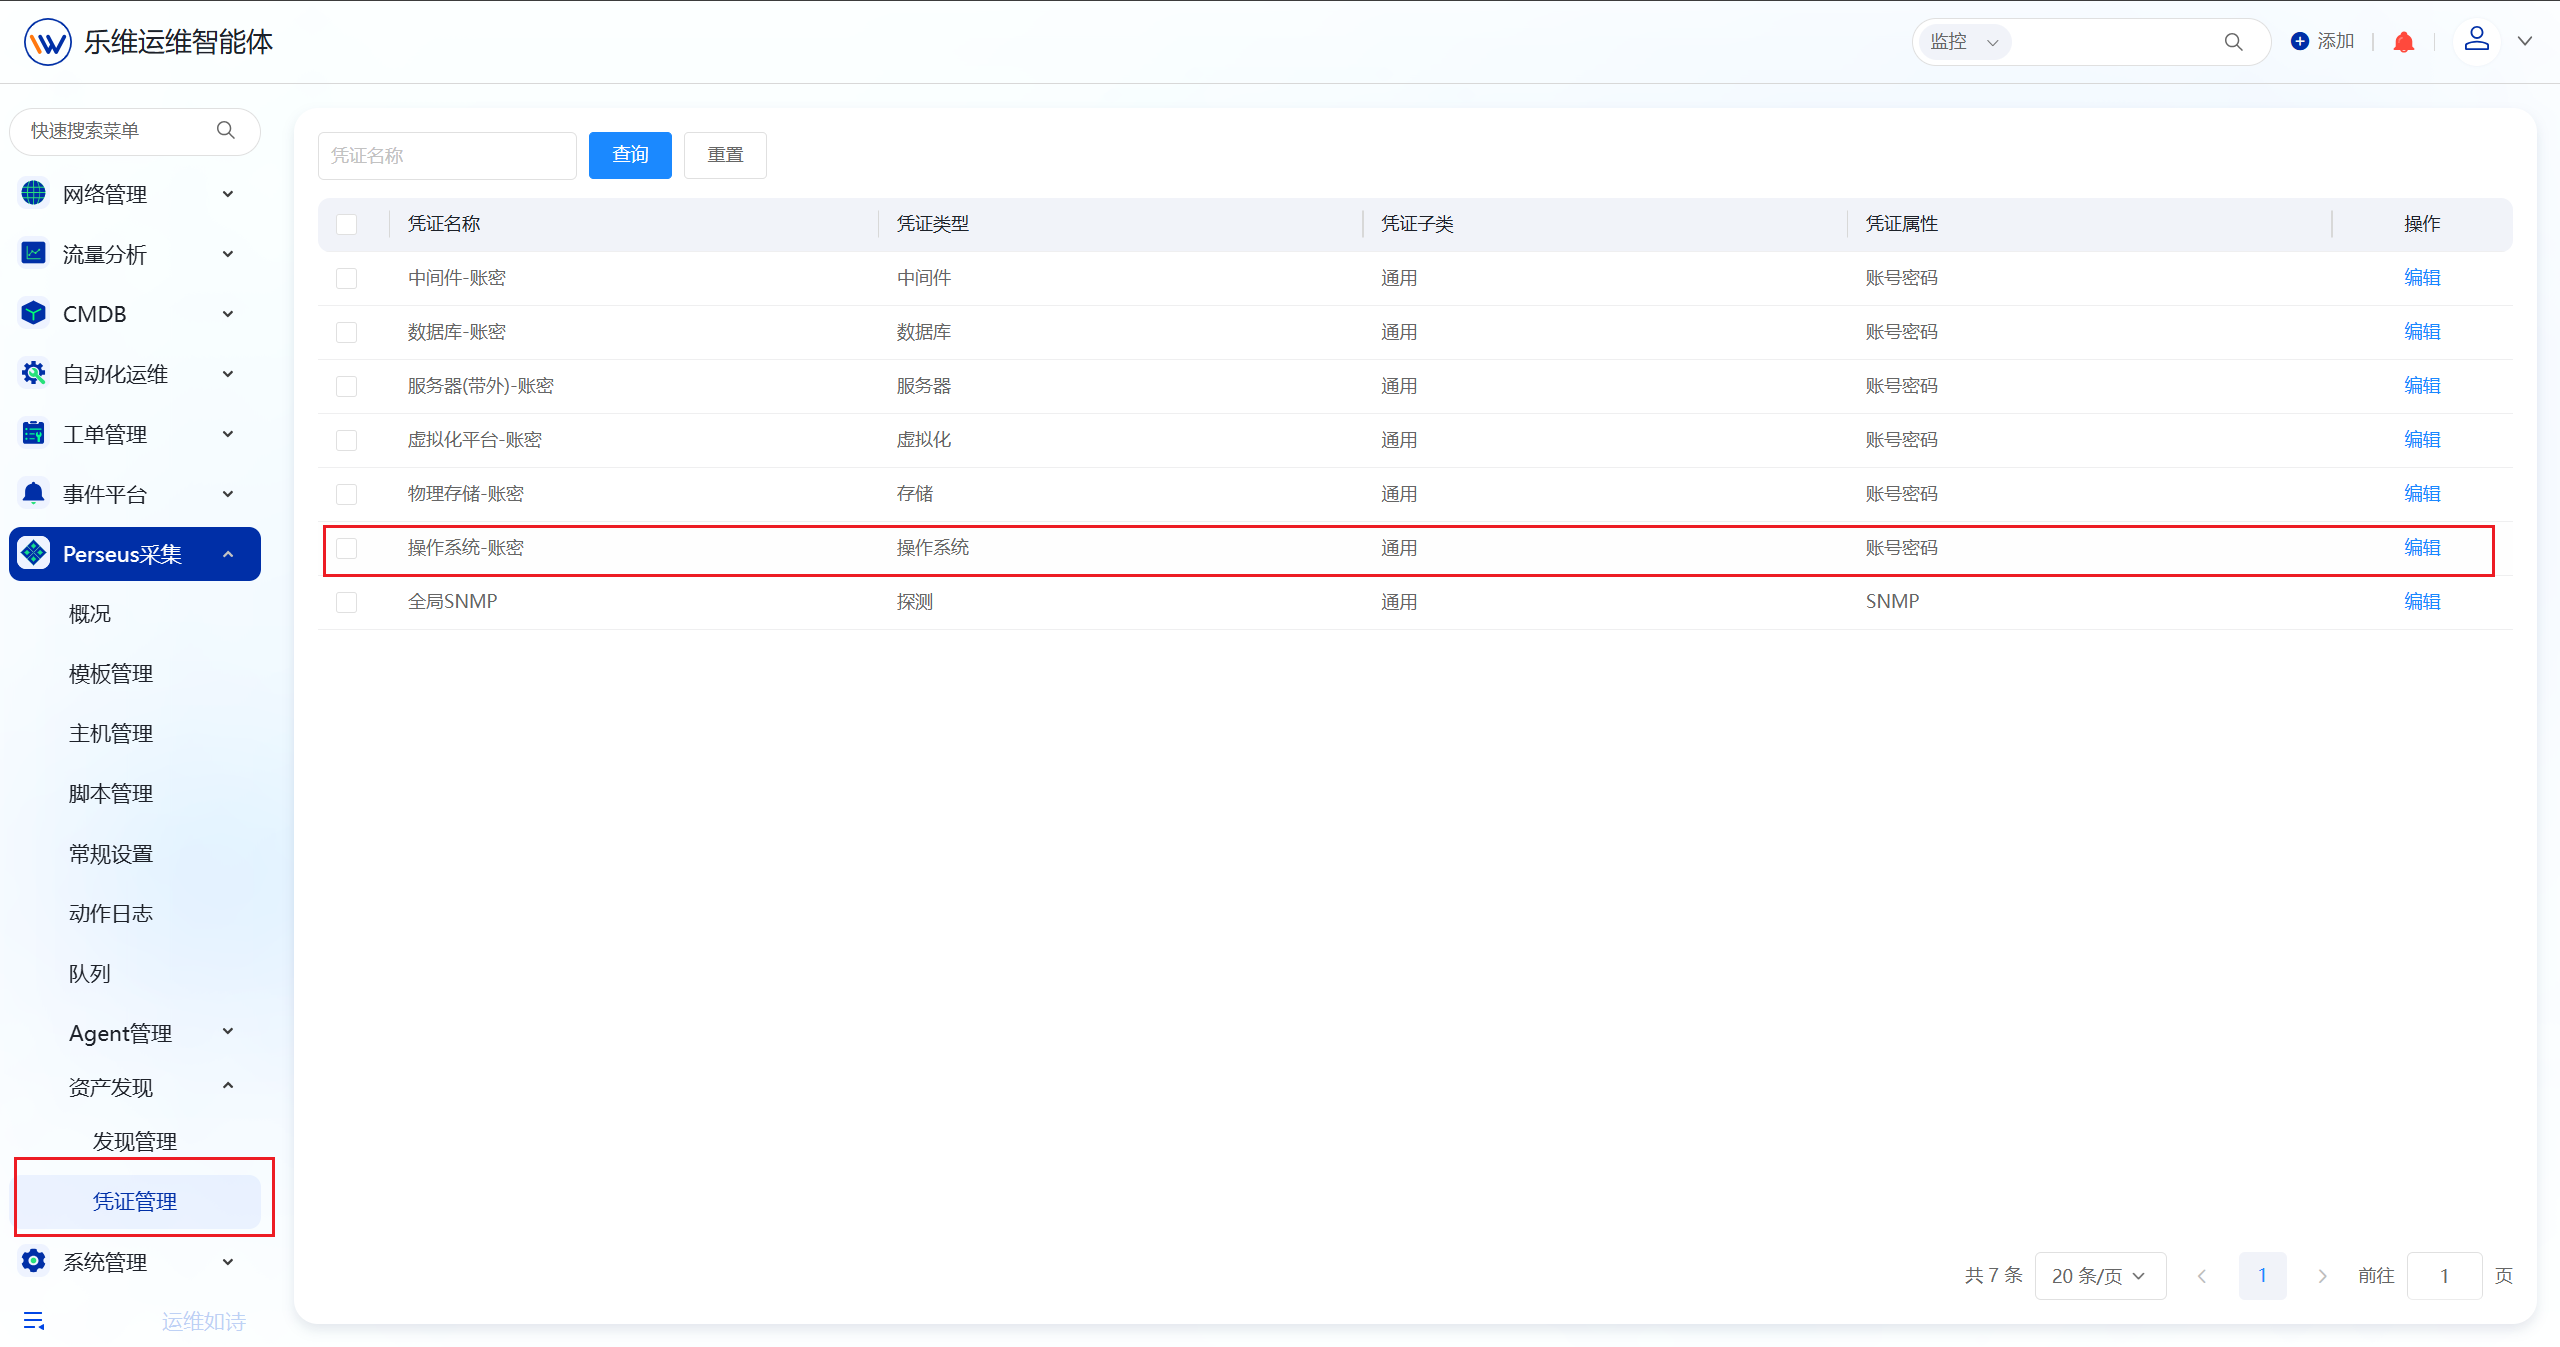Open the 20 条/页 page size dropdown
Screen dimensions: 2560x1347
[x=2100, y=1276]
